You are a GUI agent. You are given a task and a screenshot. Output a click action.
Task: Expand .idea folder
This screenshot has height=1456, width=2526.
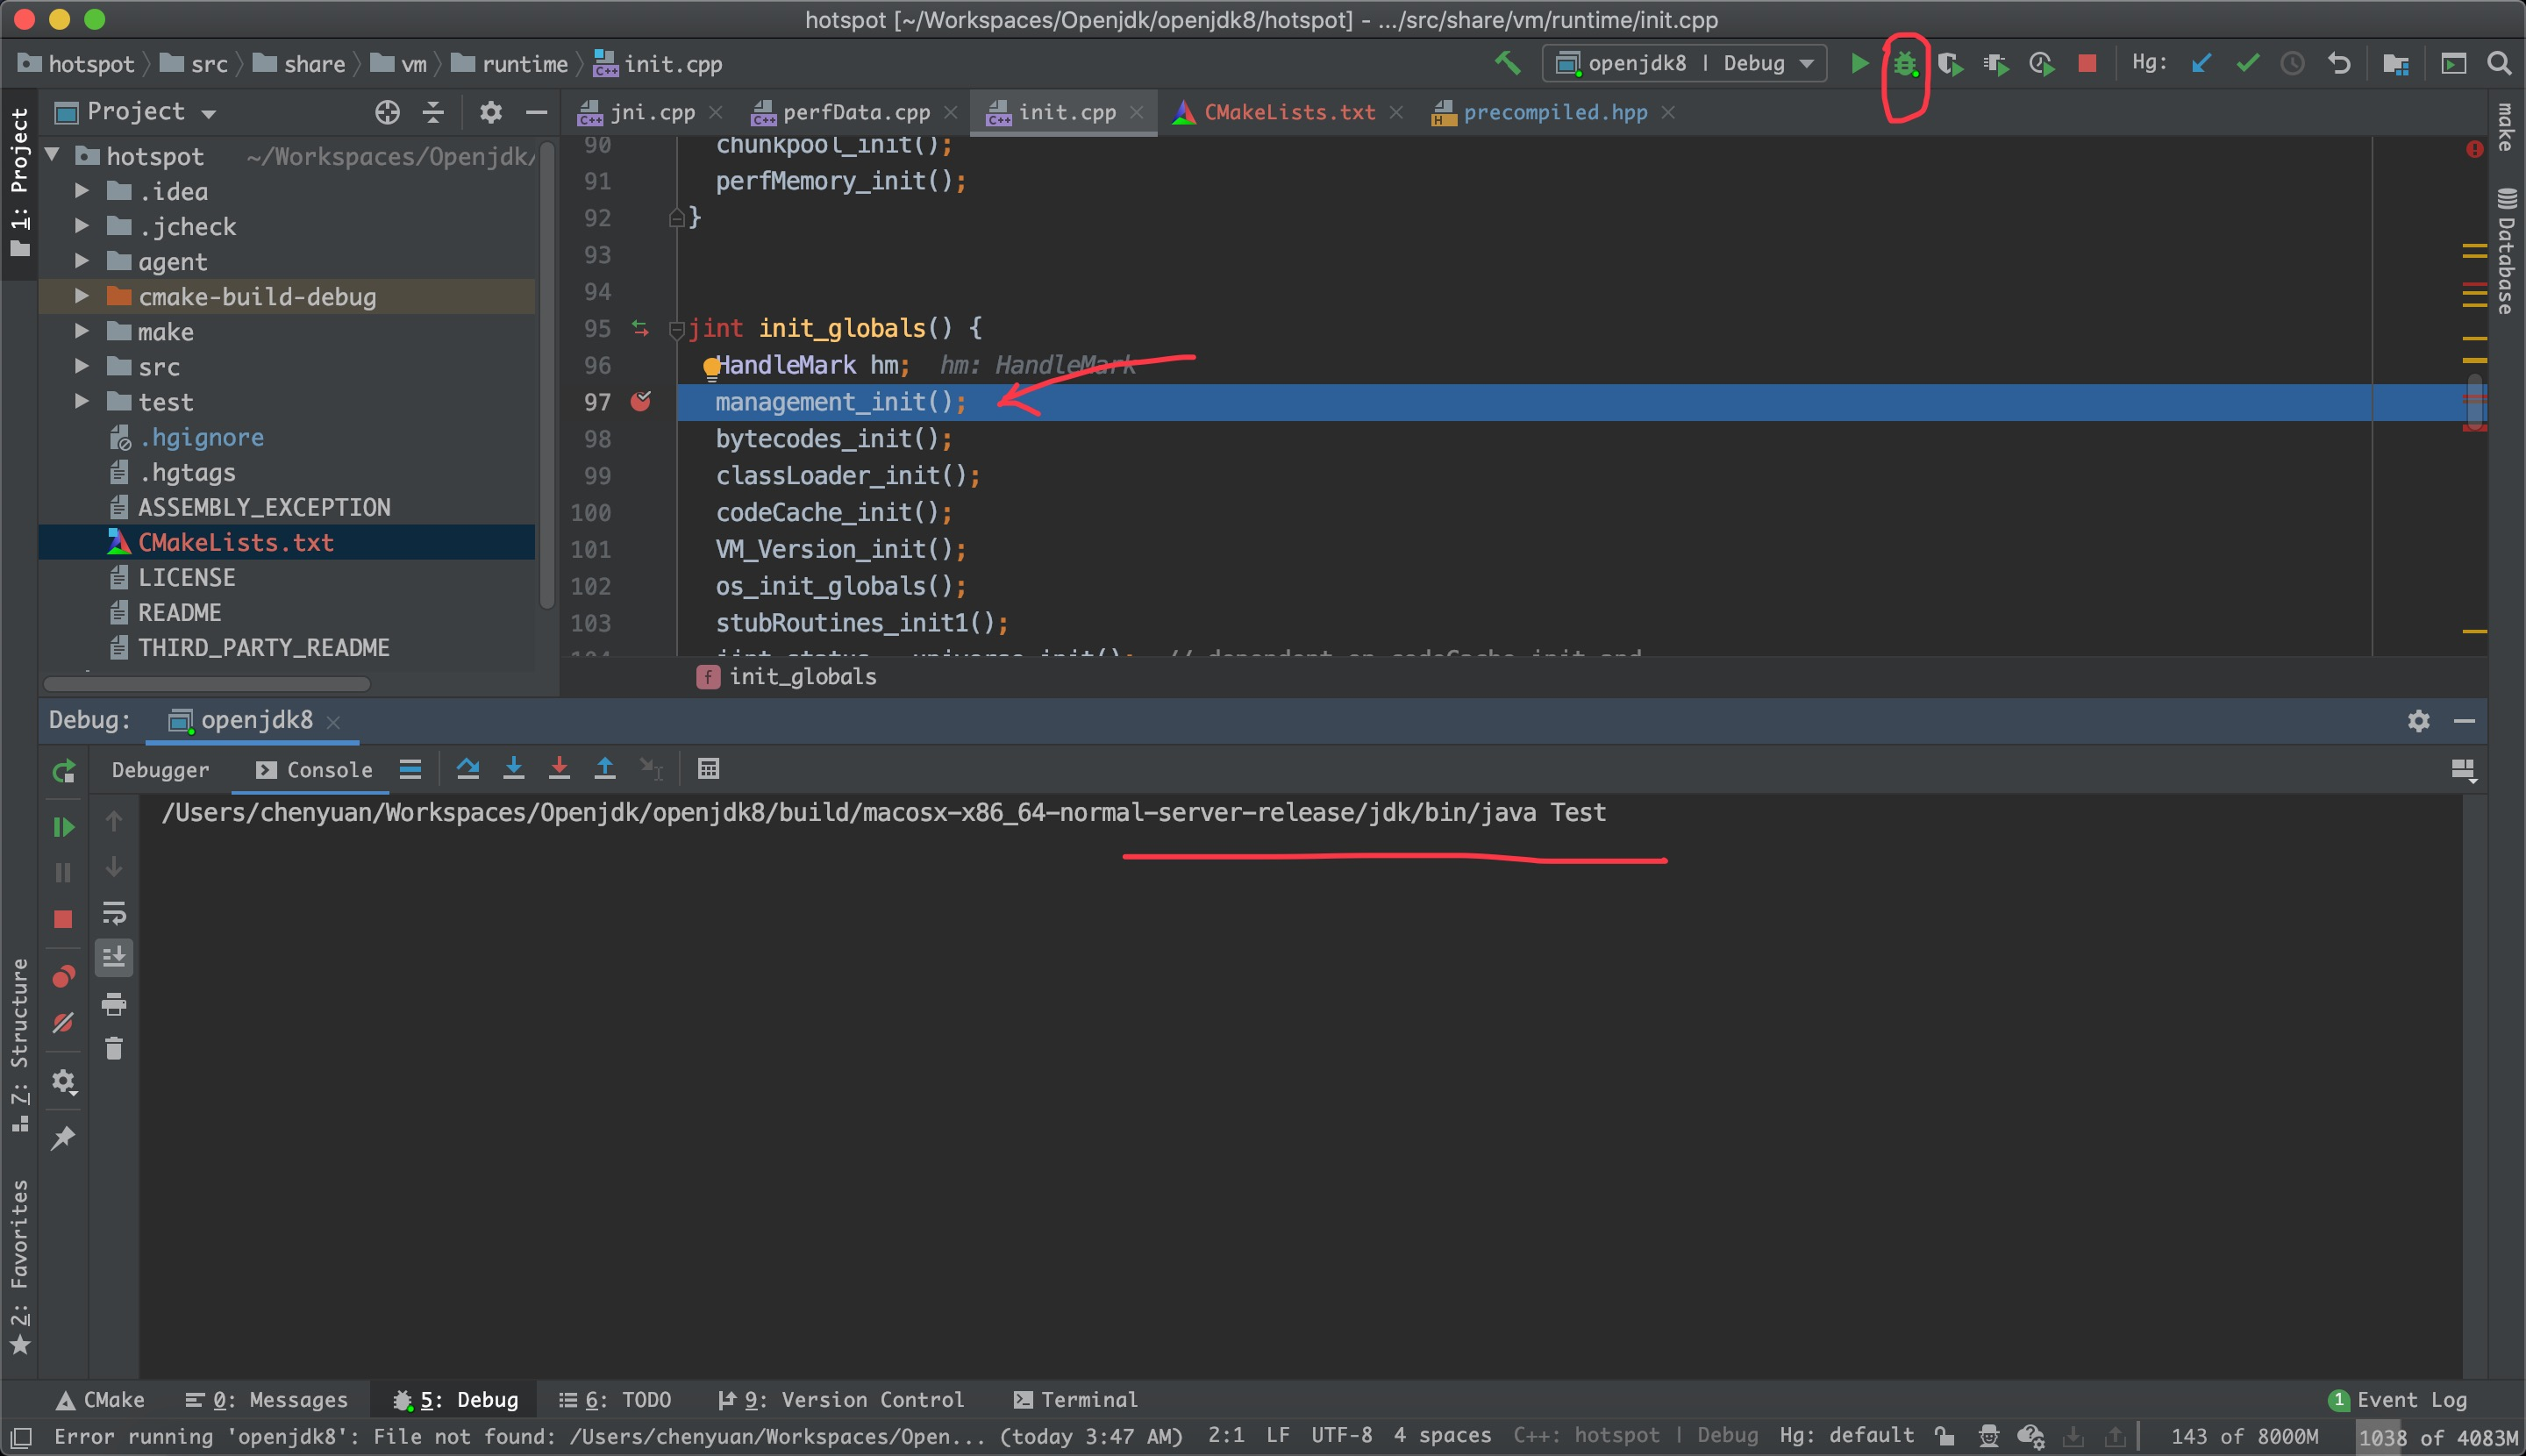tap(83, 191)
